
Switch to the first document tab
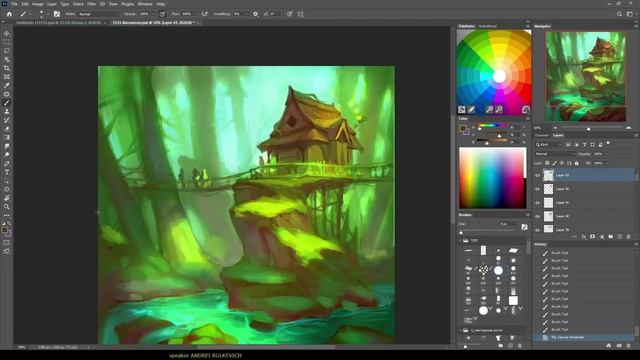[x=58, y=23]
